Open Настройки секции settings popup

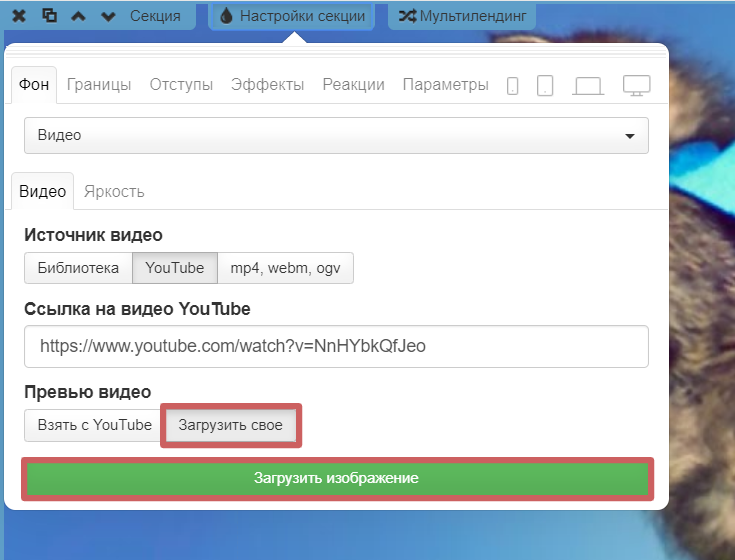coord(292,16)
